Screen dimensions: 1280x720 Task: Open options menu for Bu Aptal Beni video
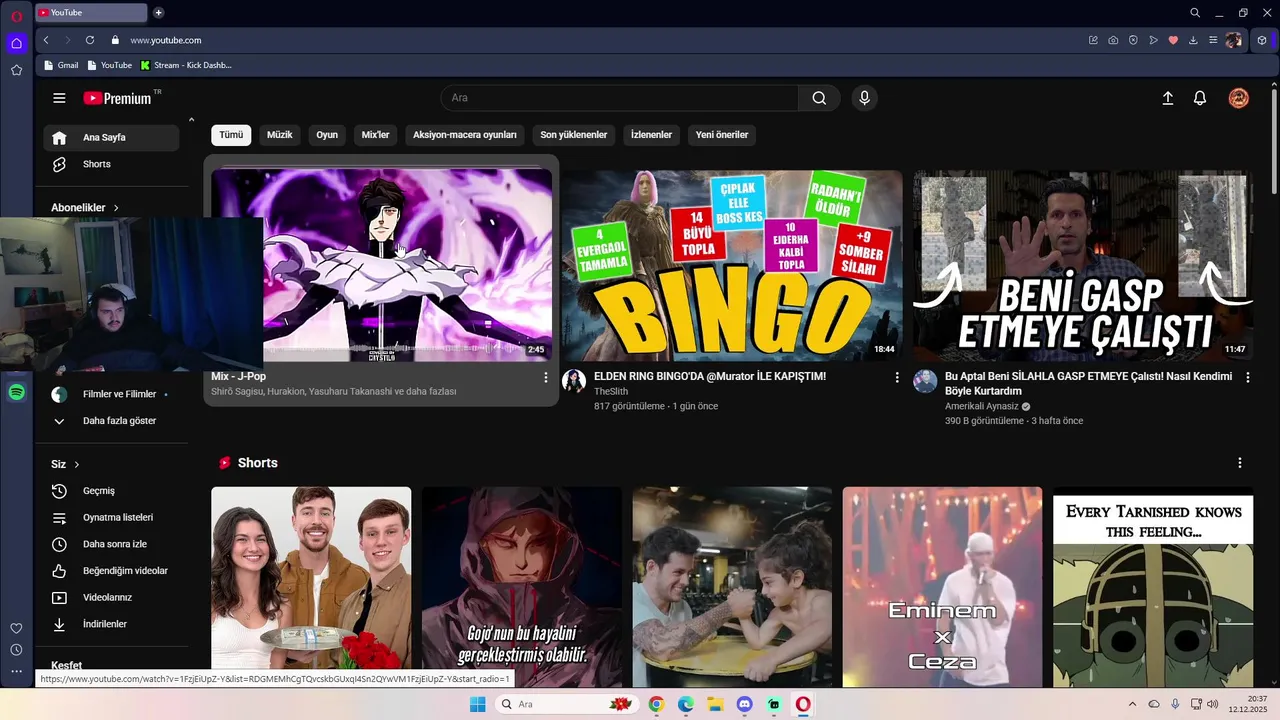coord(1247,377)
